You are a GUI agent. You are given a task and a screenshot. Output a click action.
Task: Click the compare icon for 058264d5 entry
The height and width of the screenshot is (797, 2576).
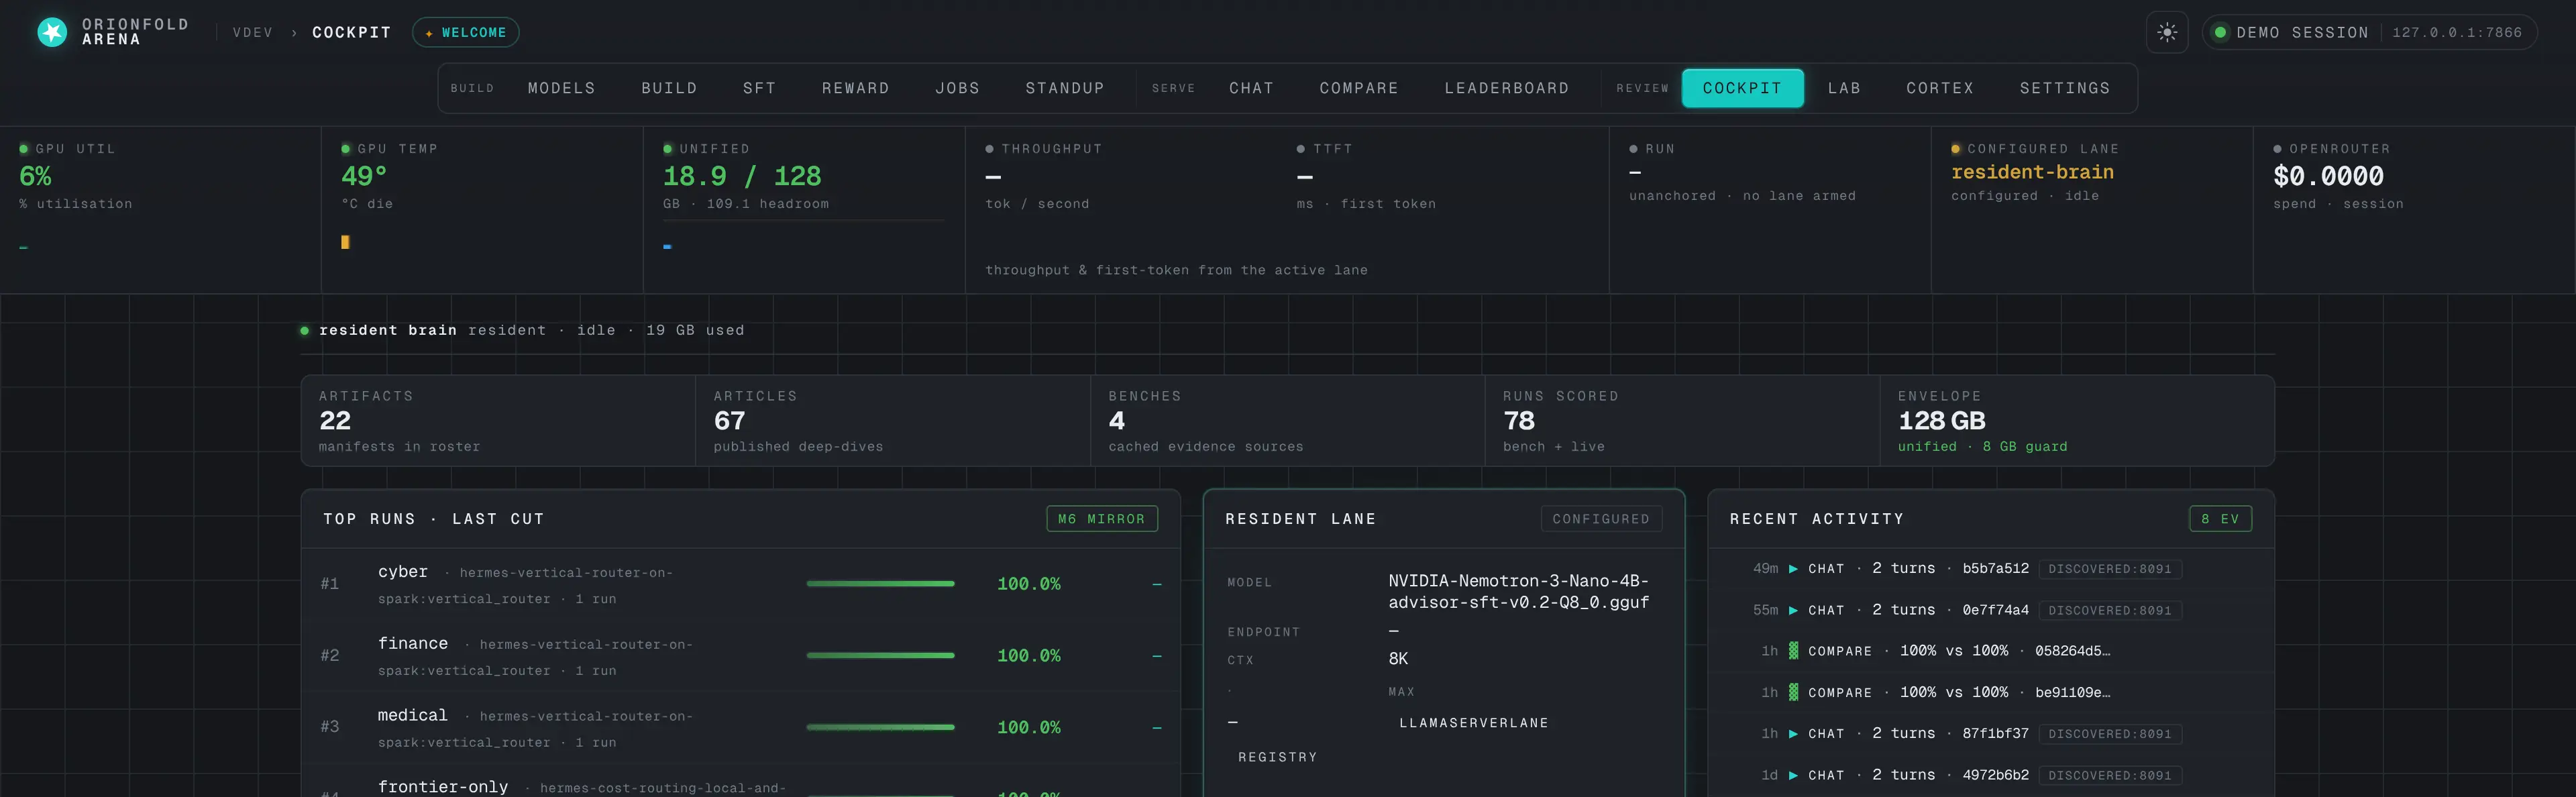[x=1793, y=651]
